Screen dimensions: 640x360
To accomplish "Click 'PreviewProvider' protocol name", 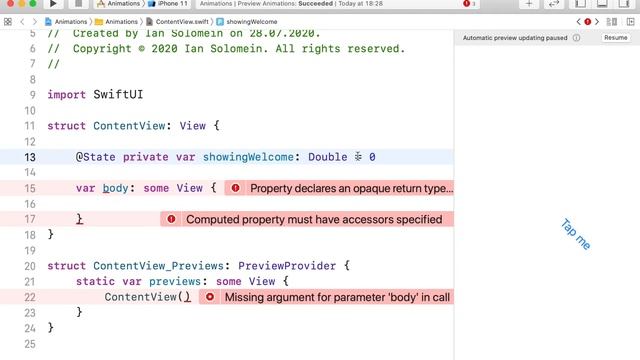I will click(x=287, y=266).
